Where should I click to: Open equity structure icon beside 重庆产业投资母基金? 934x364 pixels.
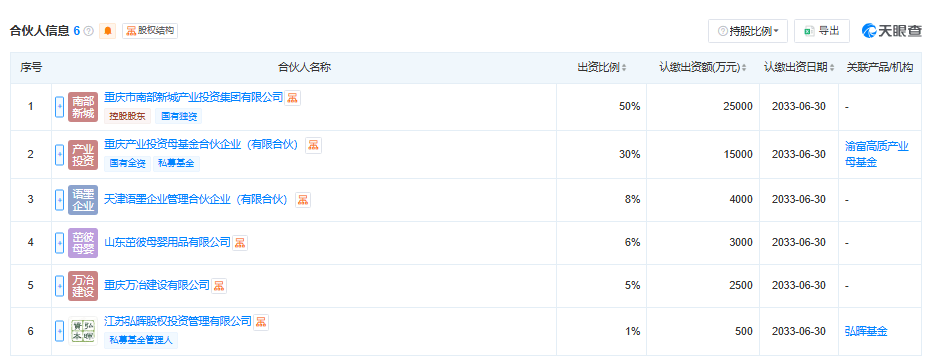(313, 145)
